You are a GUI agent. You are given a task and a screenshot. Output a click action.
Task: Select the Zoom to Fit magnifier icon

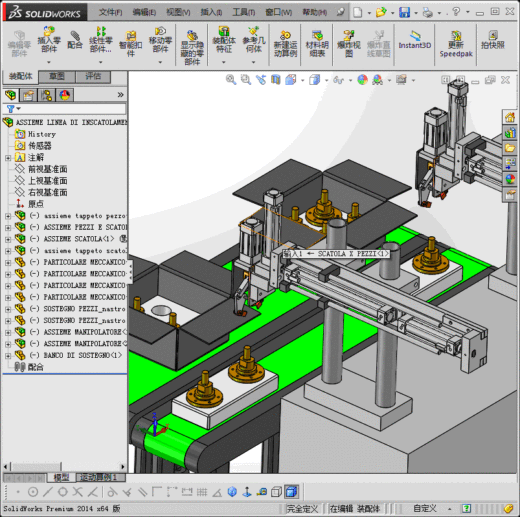pyautogui.click(x=231, y=80)
